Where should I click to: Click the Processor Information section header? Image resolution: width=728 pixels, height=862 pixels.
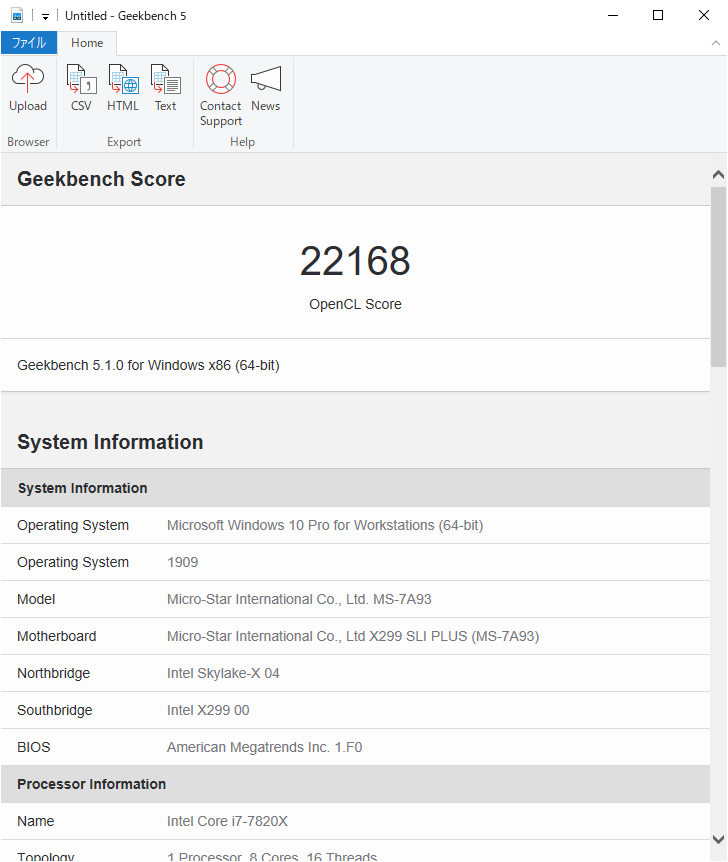(x=355, y=784)
